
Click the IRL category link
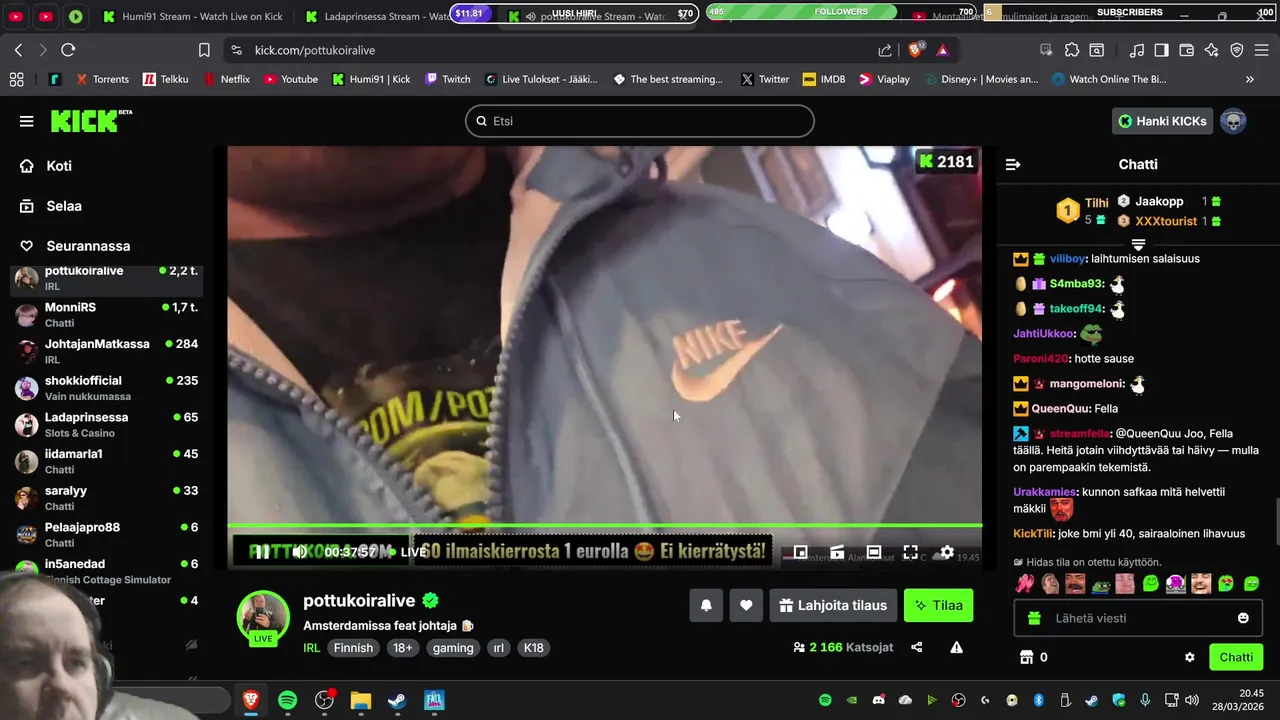312,648
